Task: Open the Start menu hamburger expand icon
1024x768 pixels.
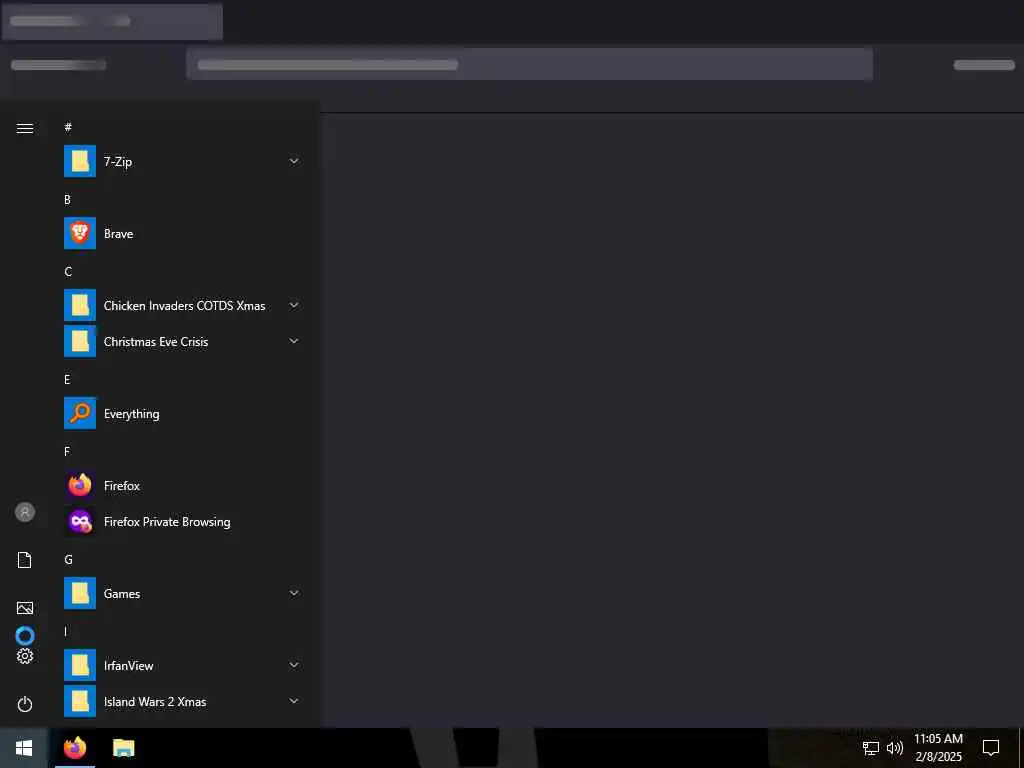Action: click(25, 128)
